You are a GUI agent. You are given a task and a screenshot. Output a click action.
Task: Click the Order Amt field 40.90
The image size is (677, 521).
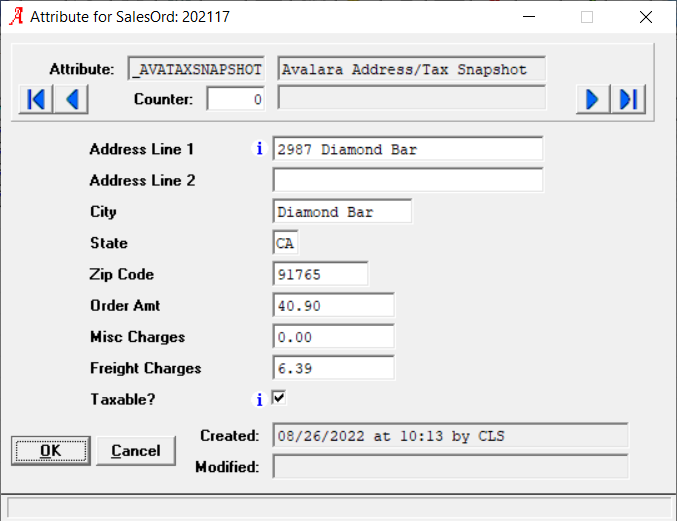(333, 305)
